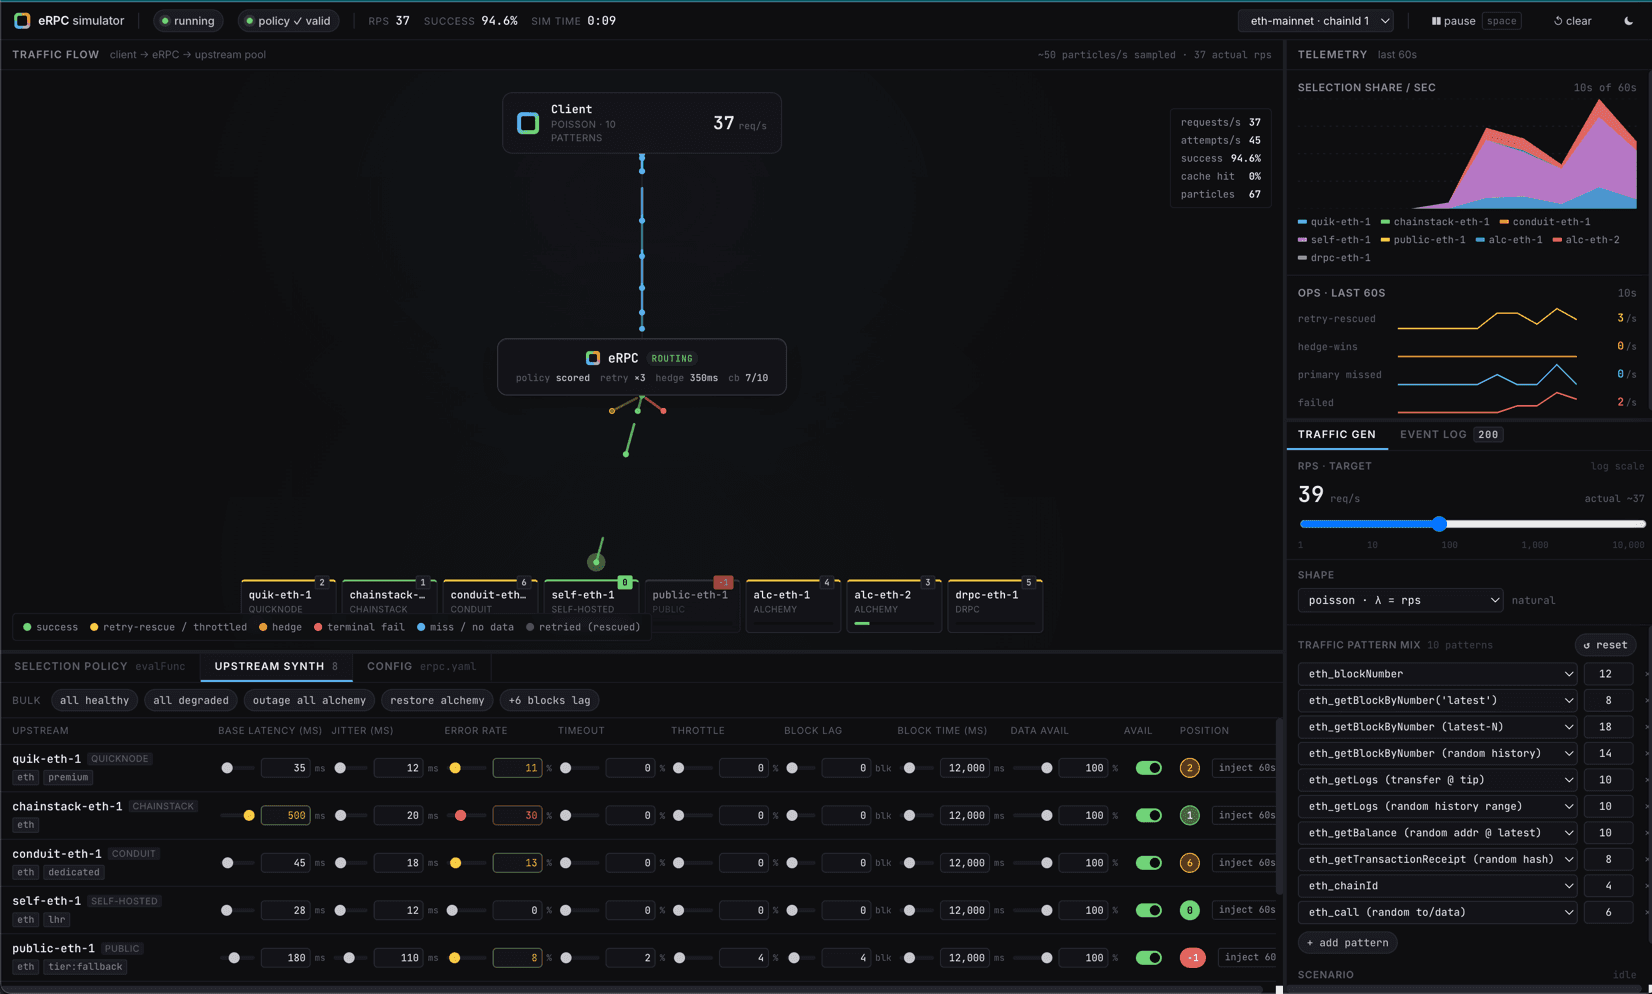Click the self-eth-1 chart legend entry

click(1335, 240)
